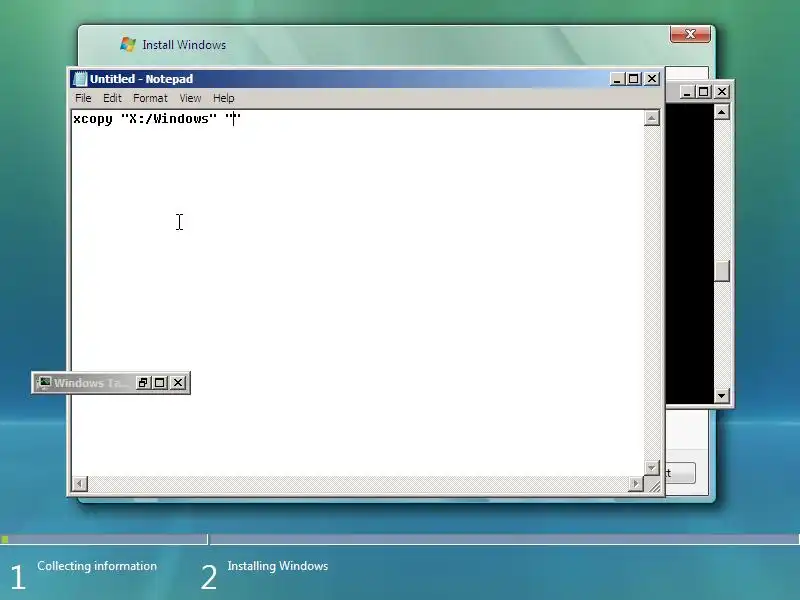Click Notepad vertical scroll-down arrow
This screenshot has height=600, width=800.
click(652, 467)
